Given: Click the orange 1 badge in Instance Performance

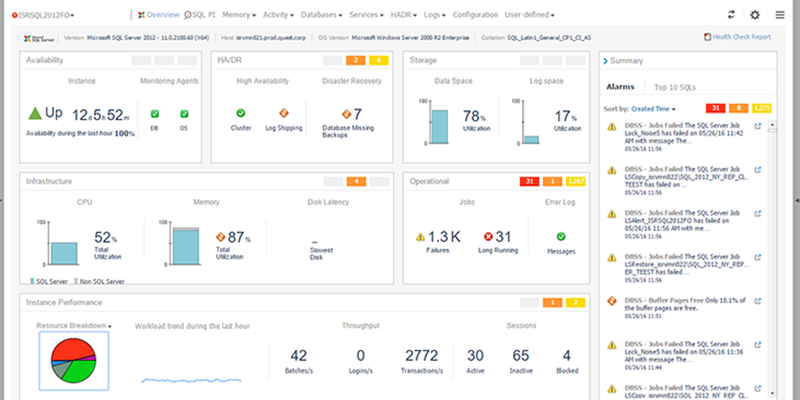Looking at the screenshot, I should [553, 303].
